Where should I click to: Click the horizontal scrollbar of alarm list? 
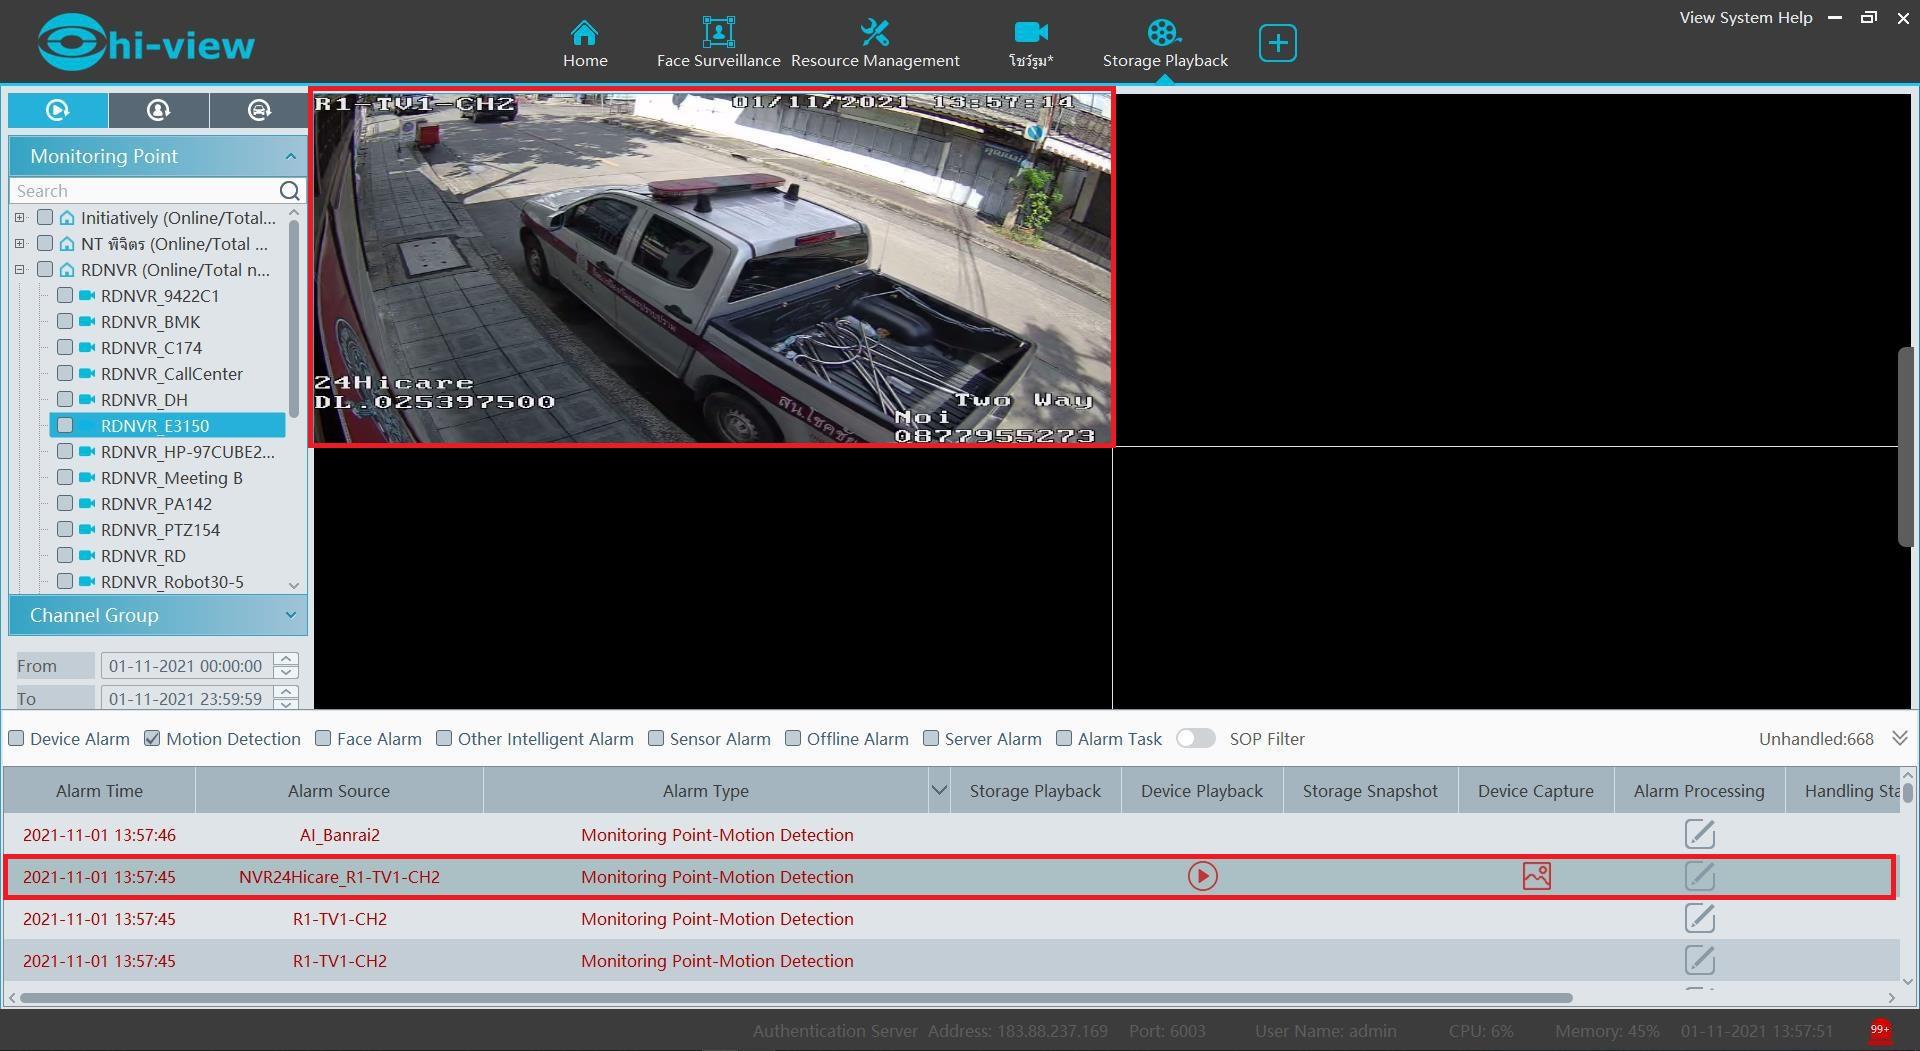click(795, 997)
